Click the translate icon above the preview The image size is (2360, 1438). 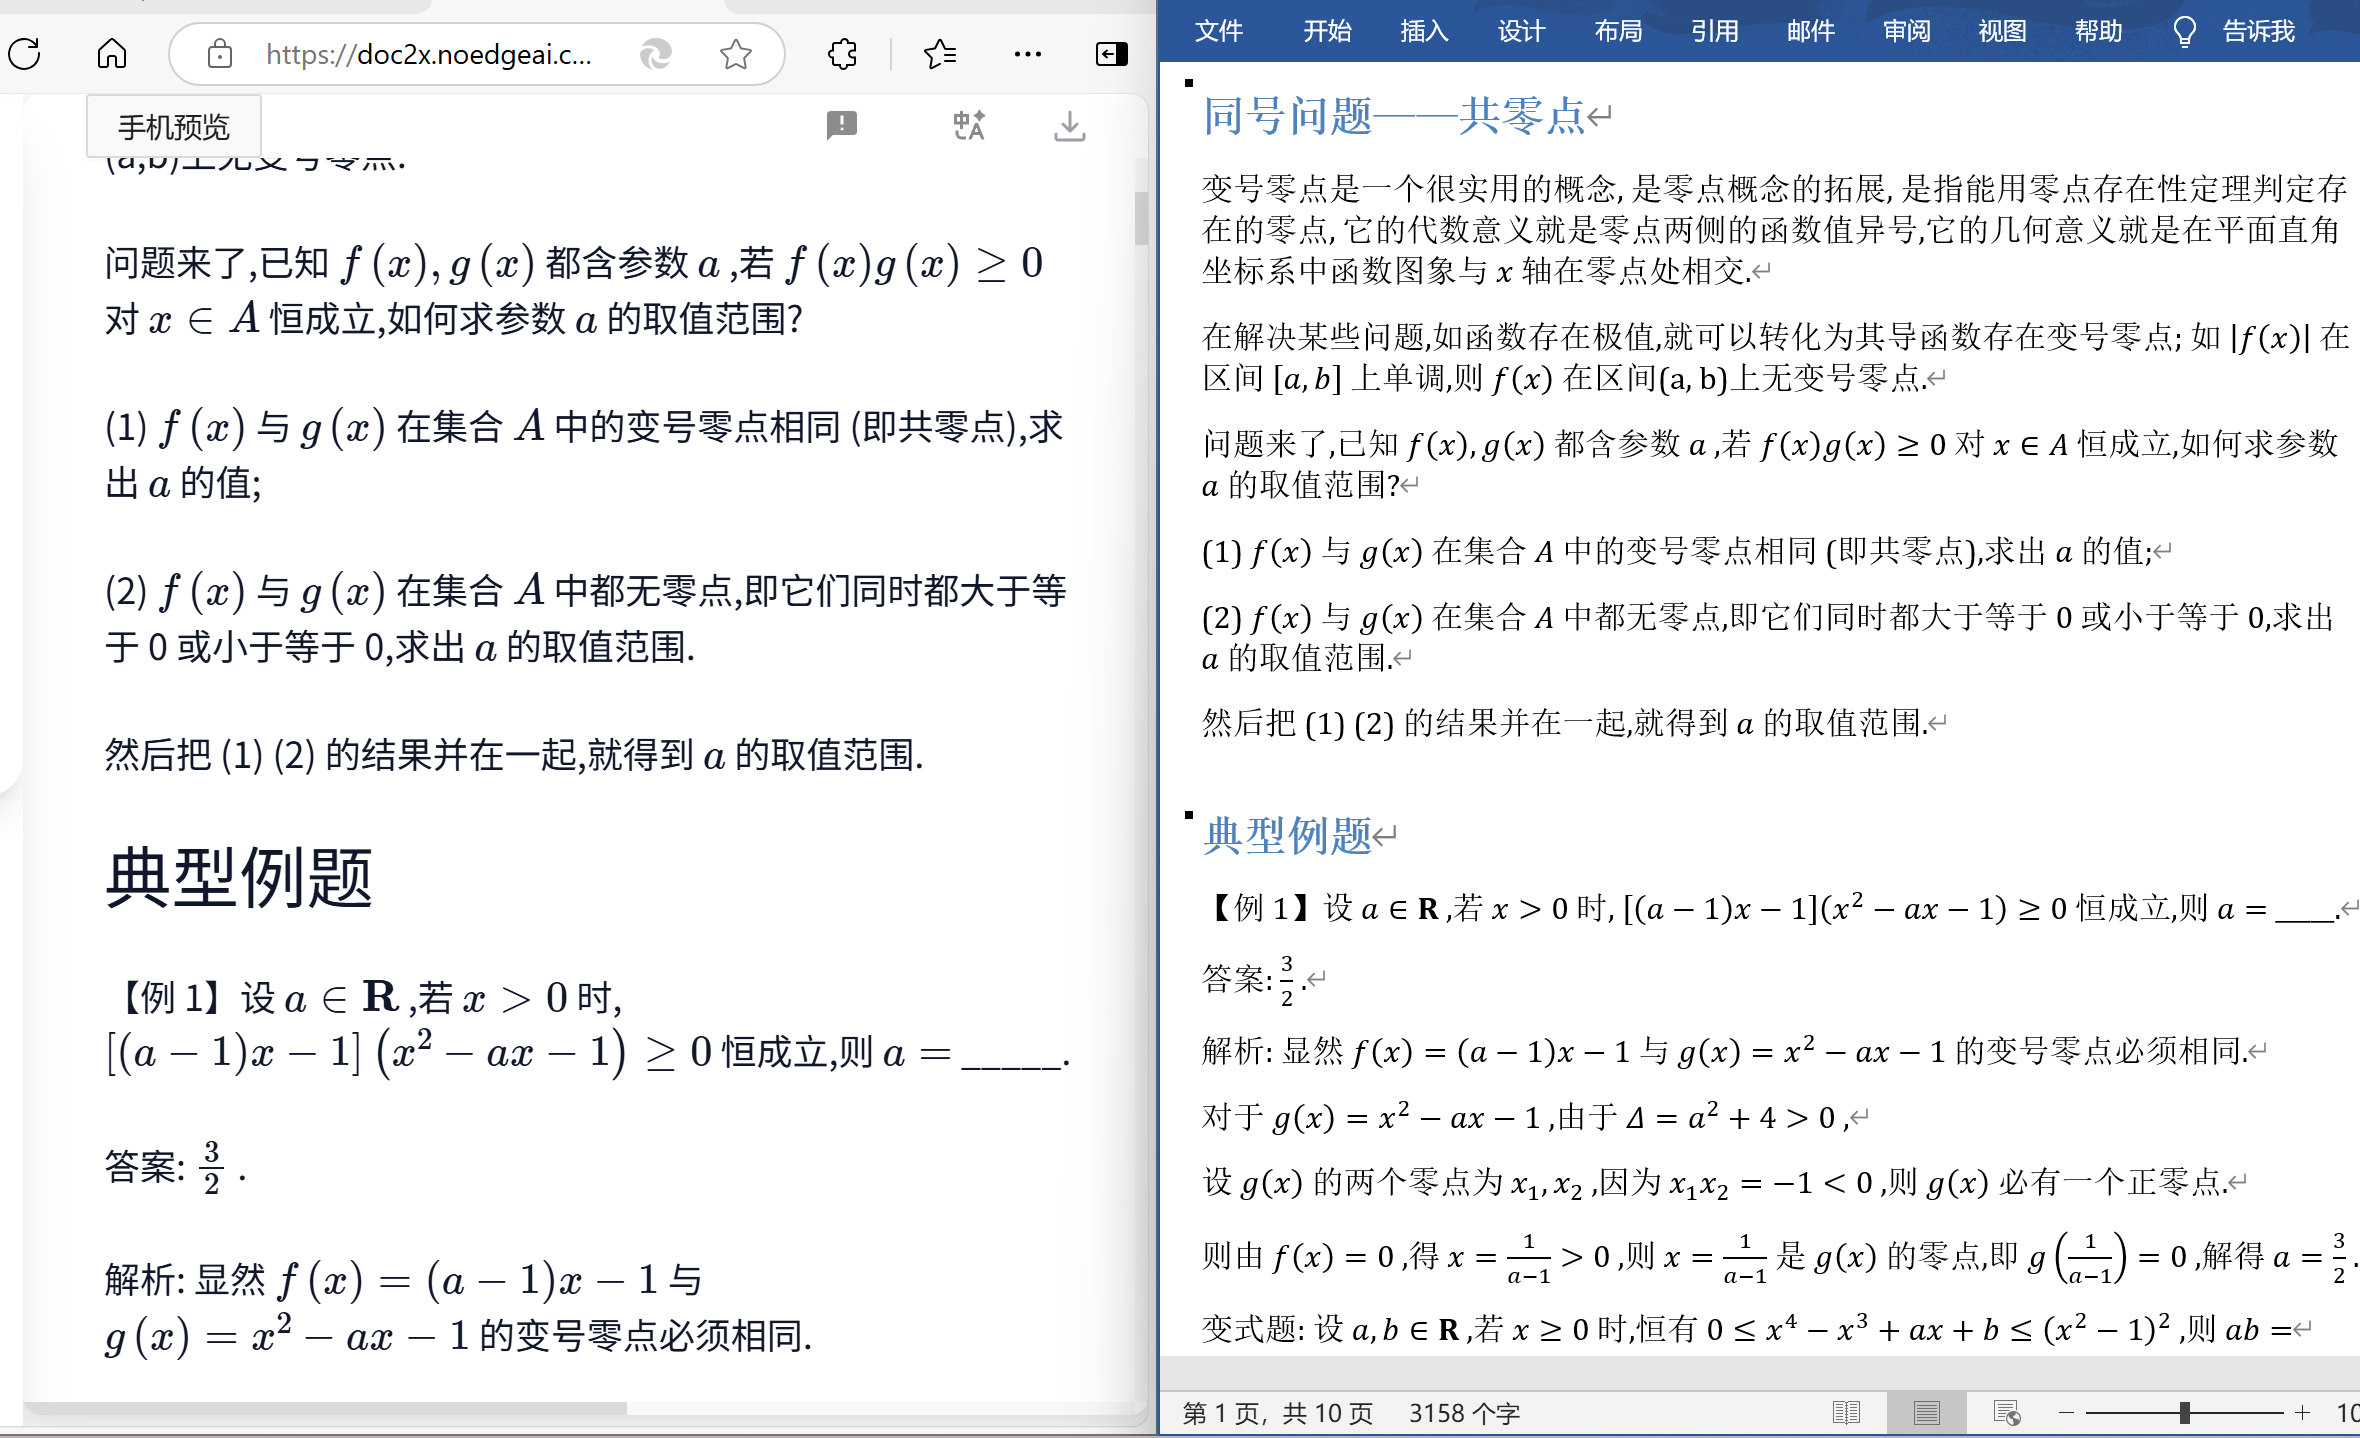point(968,126)
